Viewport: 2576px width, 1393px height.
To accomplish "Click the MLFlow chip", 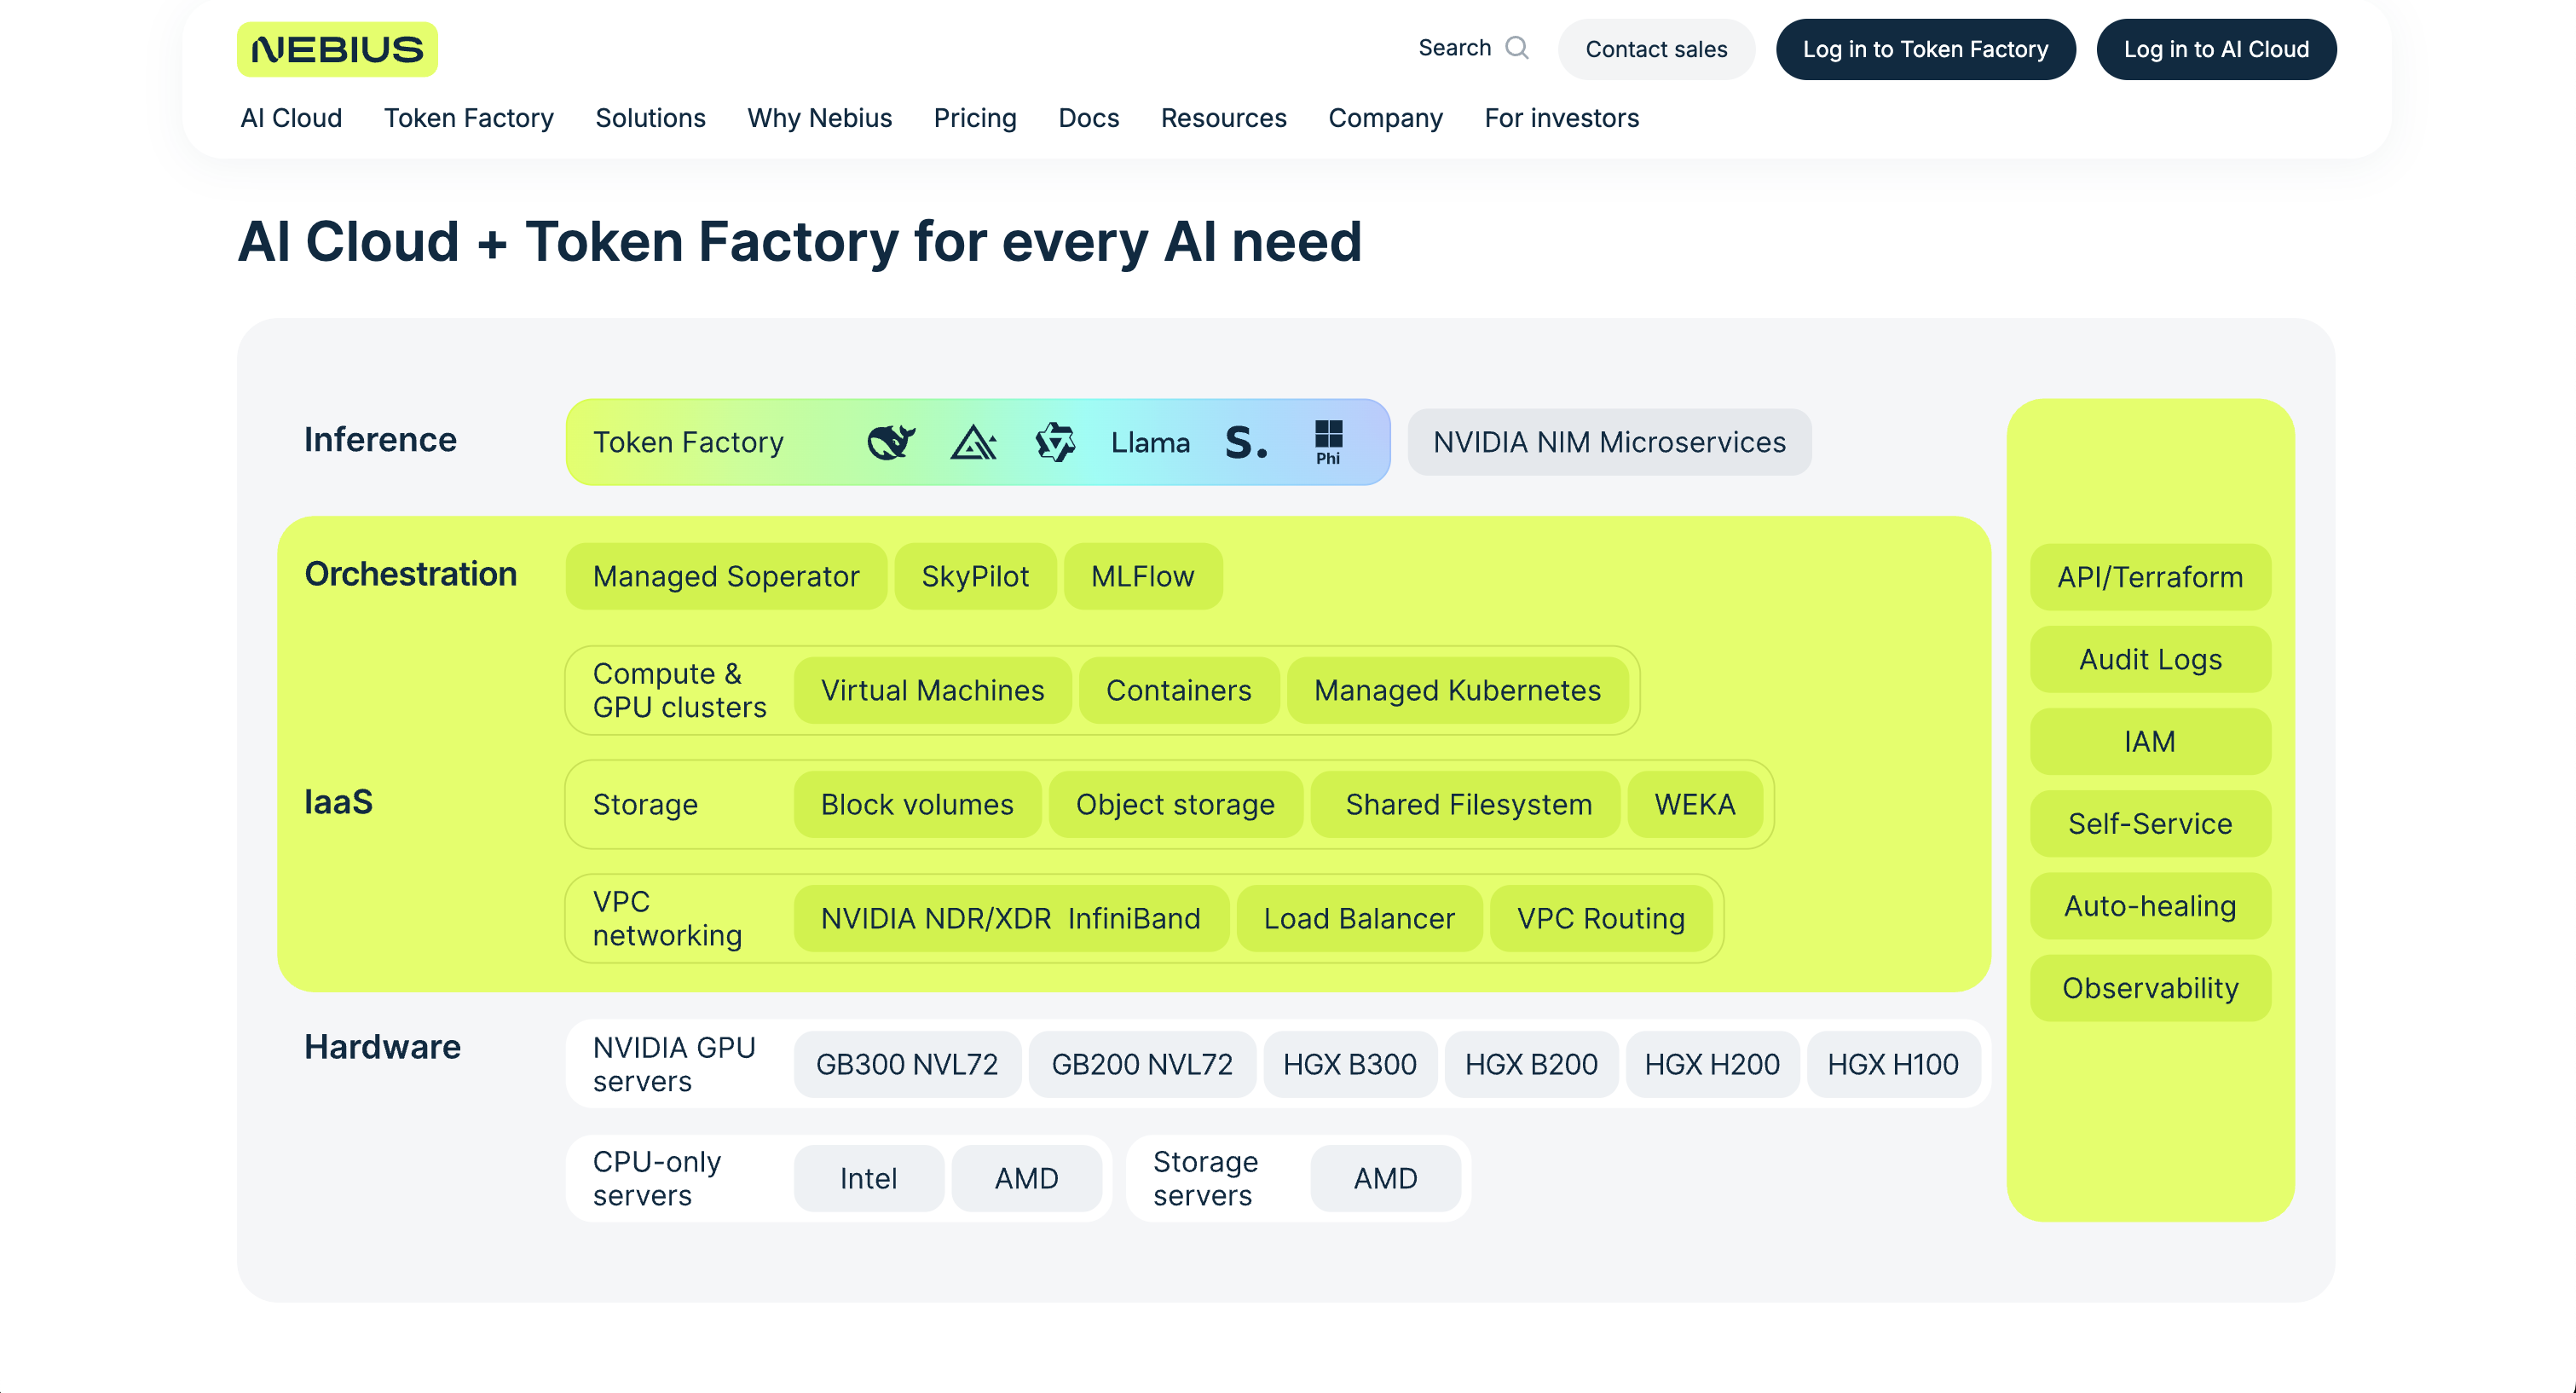I will 1143,576.
